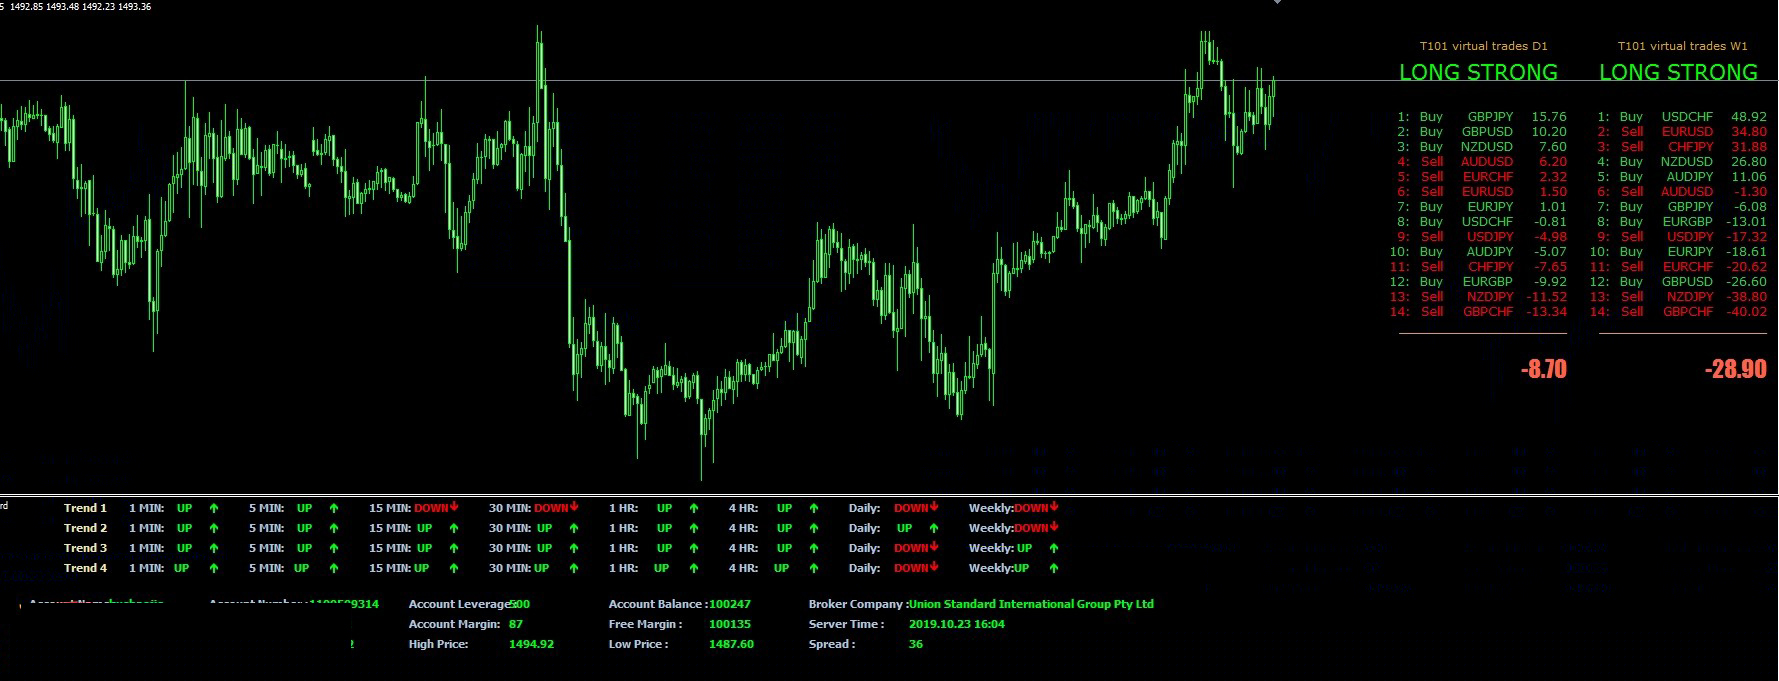This screenshot has width=1779, height=681.
Task: Click broker name Union Standard International Group
Action: [1031, 604]
